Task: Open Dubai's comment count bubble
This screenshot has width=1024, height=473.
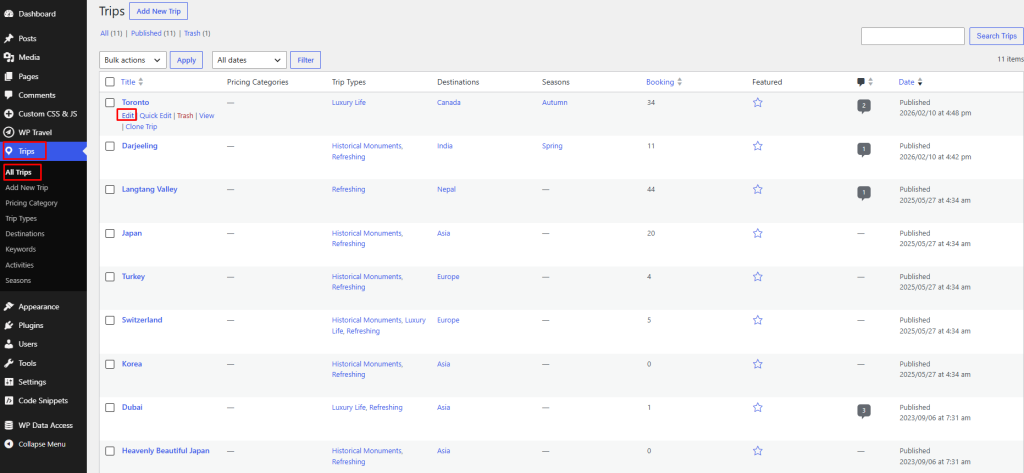Action: [864, 412]
